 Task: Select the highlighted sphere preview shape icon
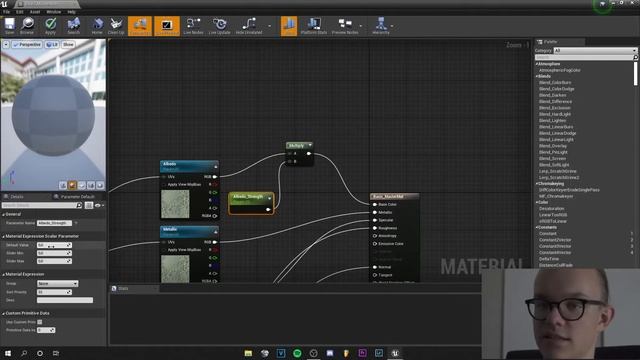tap(72, 185)
